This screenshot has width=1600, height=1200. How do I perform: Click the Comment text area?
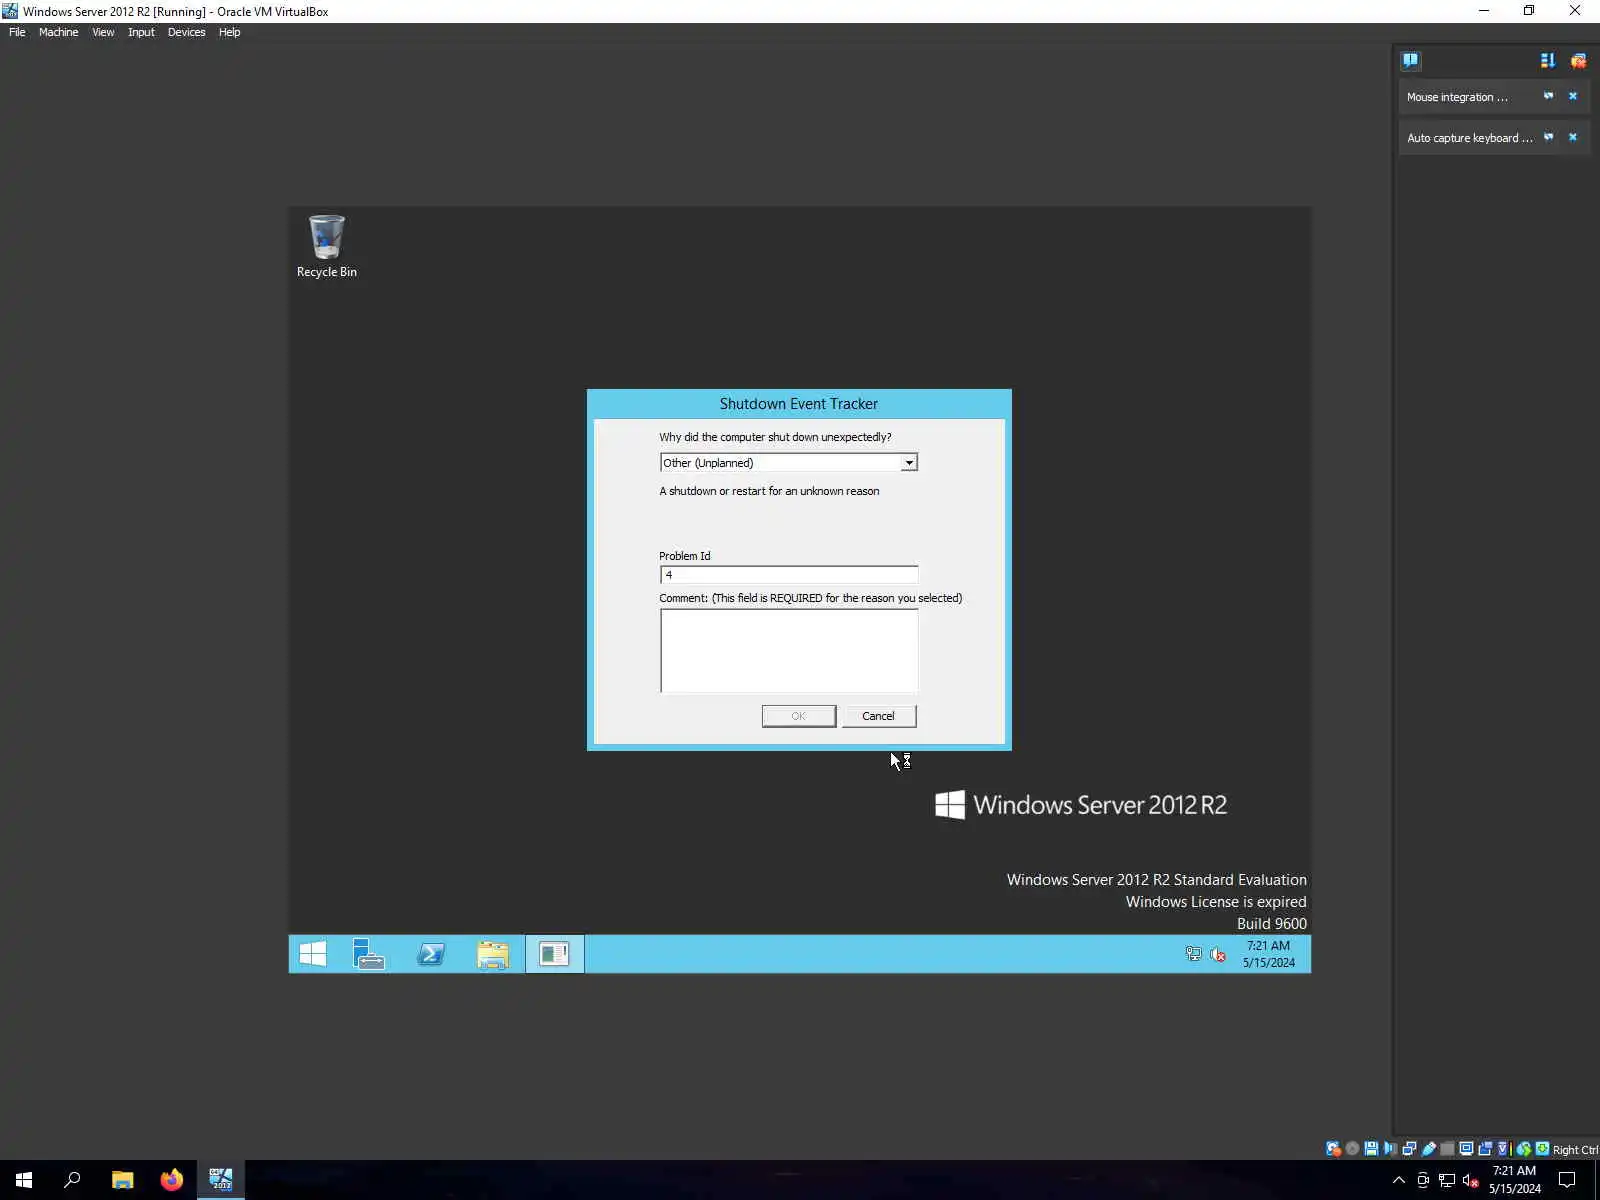tap(789, 650)
